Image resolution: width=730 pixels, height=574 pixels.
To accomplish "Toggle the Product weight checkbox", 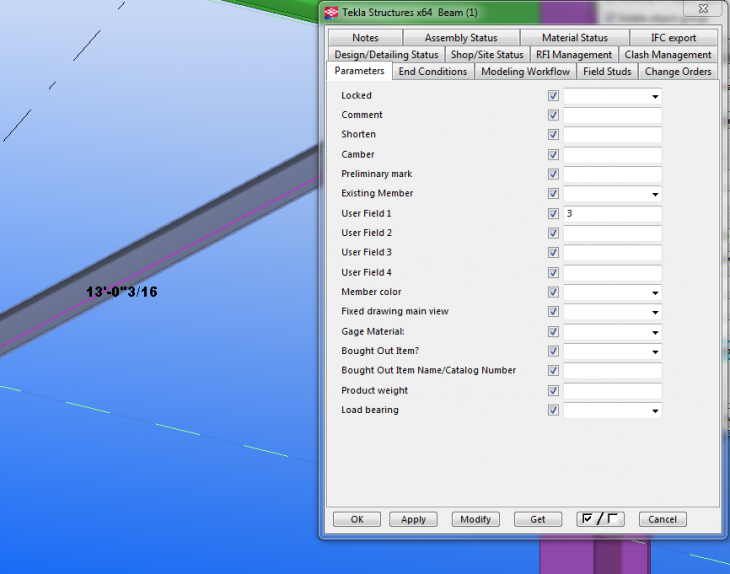I will (553, 391).
